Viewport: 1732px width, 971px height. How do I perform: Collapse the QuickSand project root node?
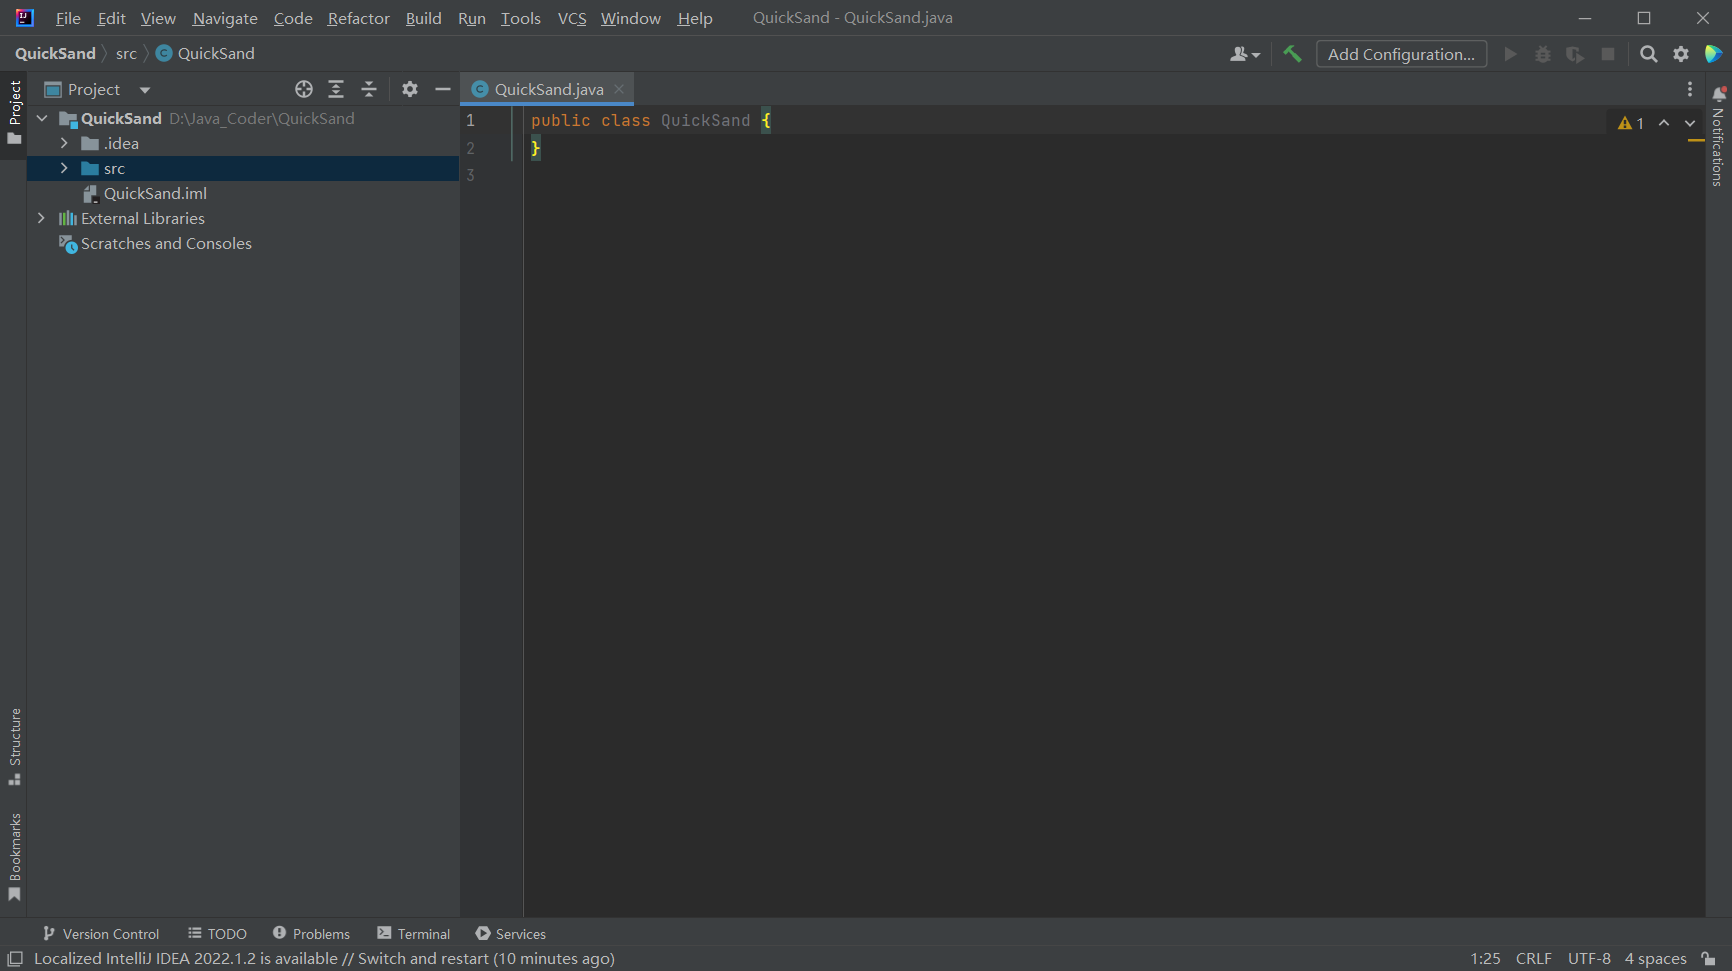(42, 118)
